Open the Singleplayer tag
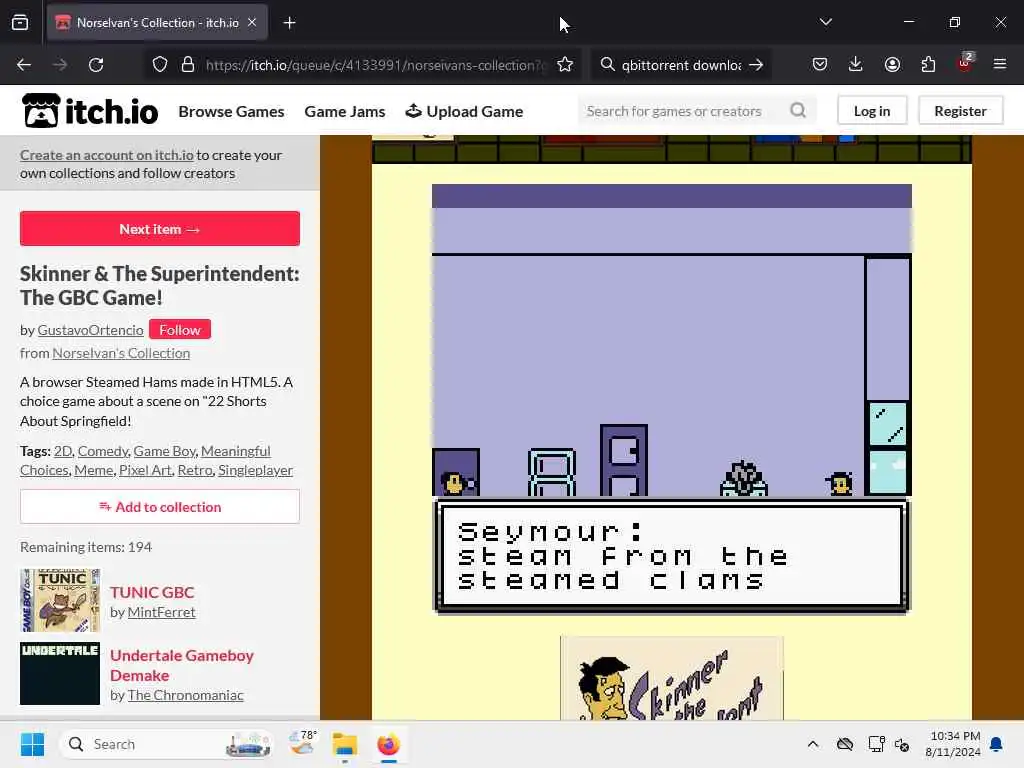 255,470
